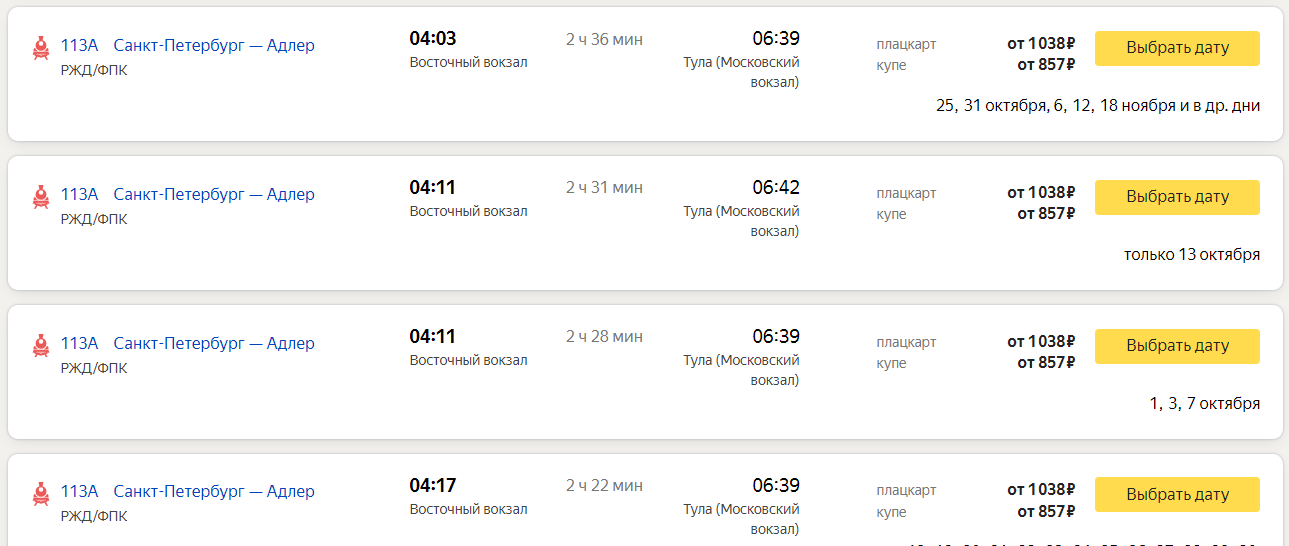The width and height of the screenshot is (1289, 546).
Task: Click the train icon for the 2 ч 28 мин trip
Action: tap(41, 346)
